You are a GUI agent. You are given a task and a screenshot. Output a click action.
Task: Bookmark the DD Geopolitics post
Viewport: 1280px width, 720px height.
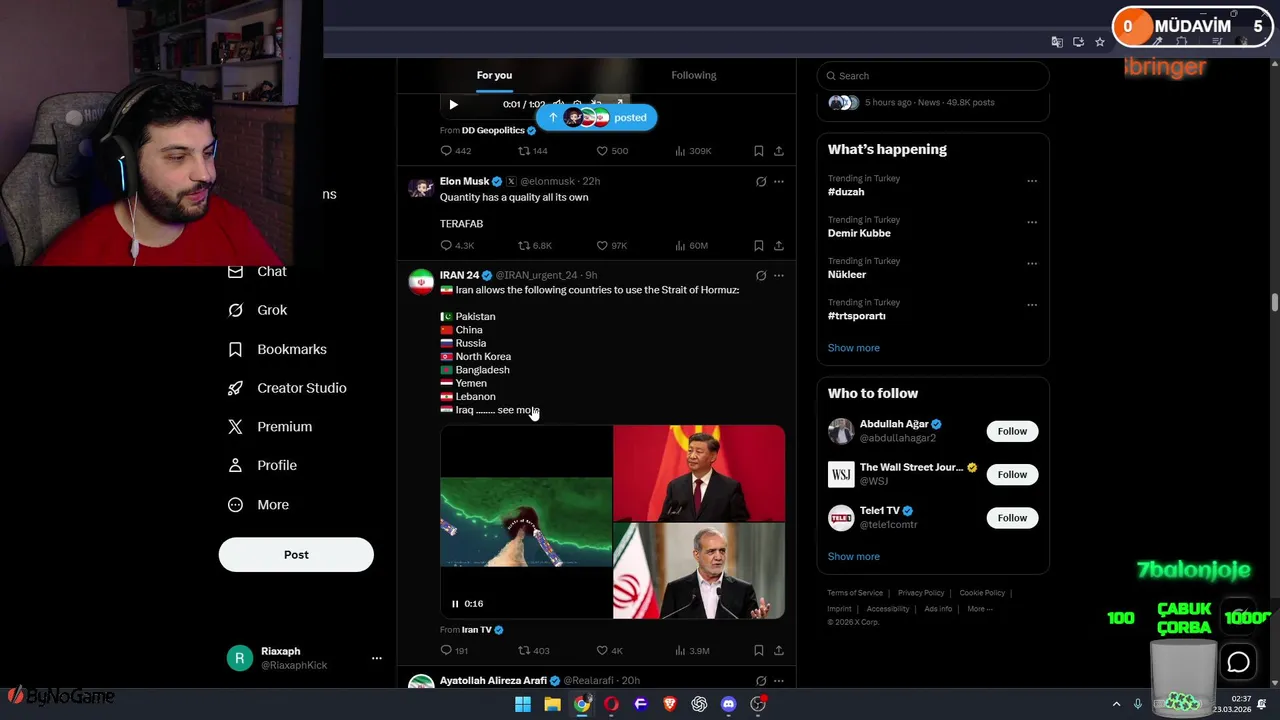pos(759,151)
